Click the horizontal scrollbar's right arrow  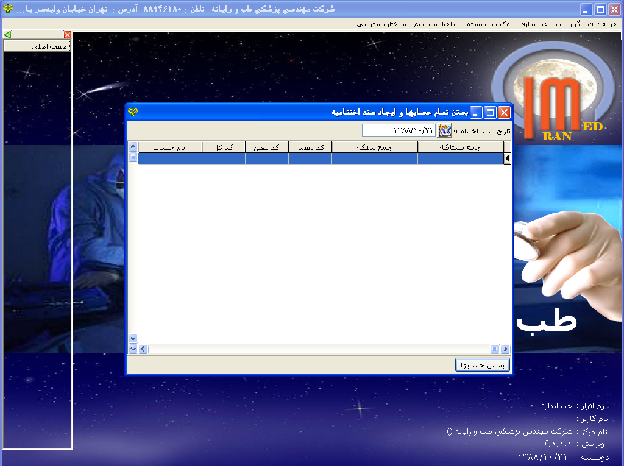point(505,349)
